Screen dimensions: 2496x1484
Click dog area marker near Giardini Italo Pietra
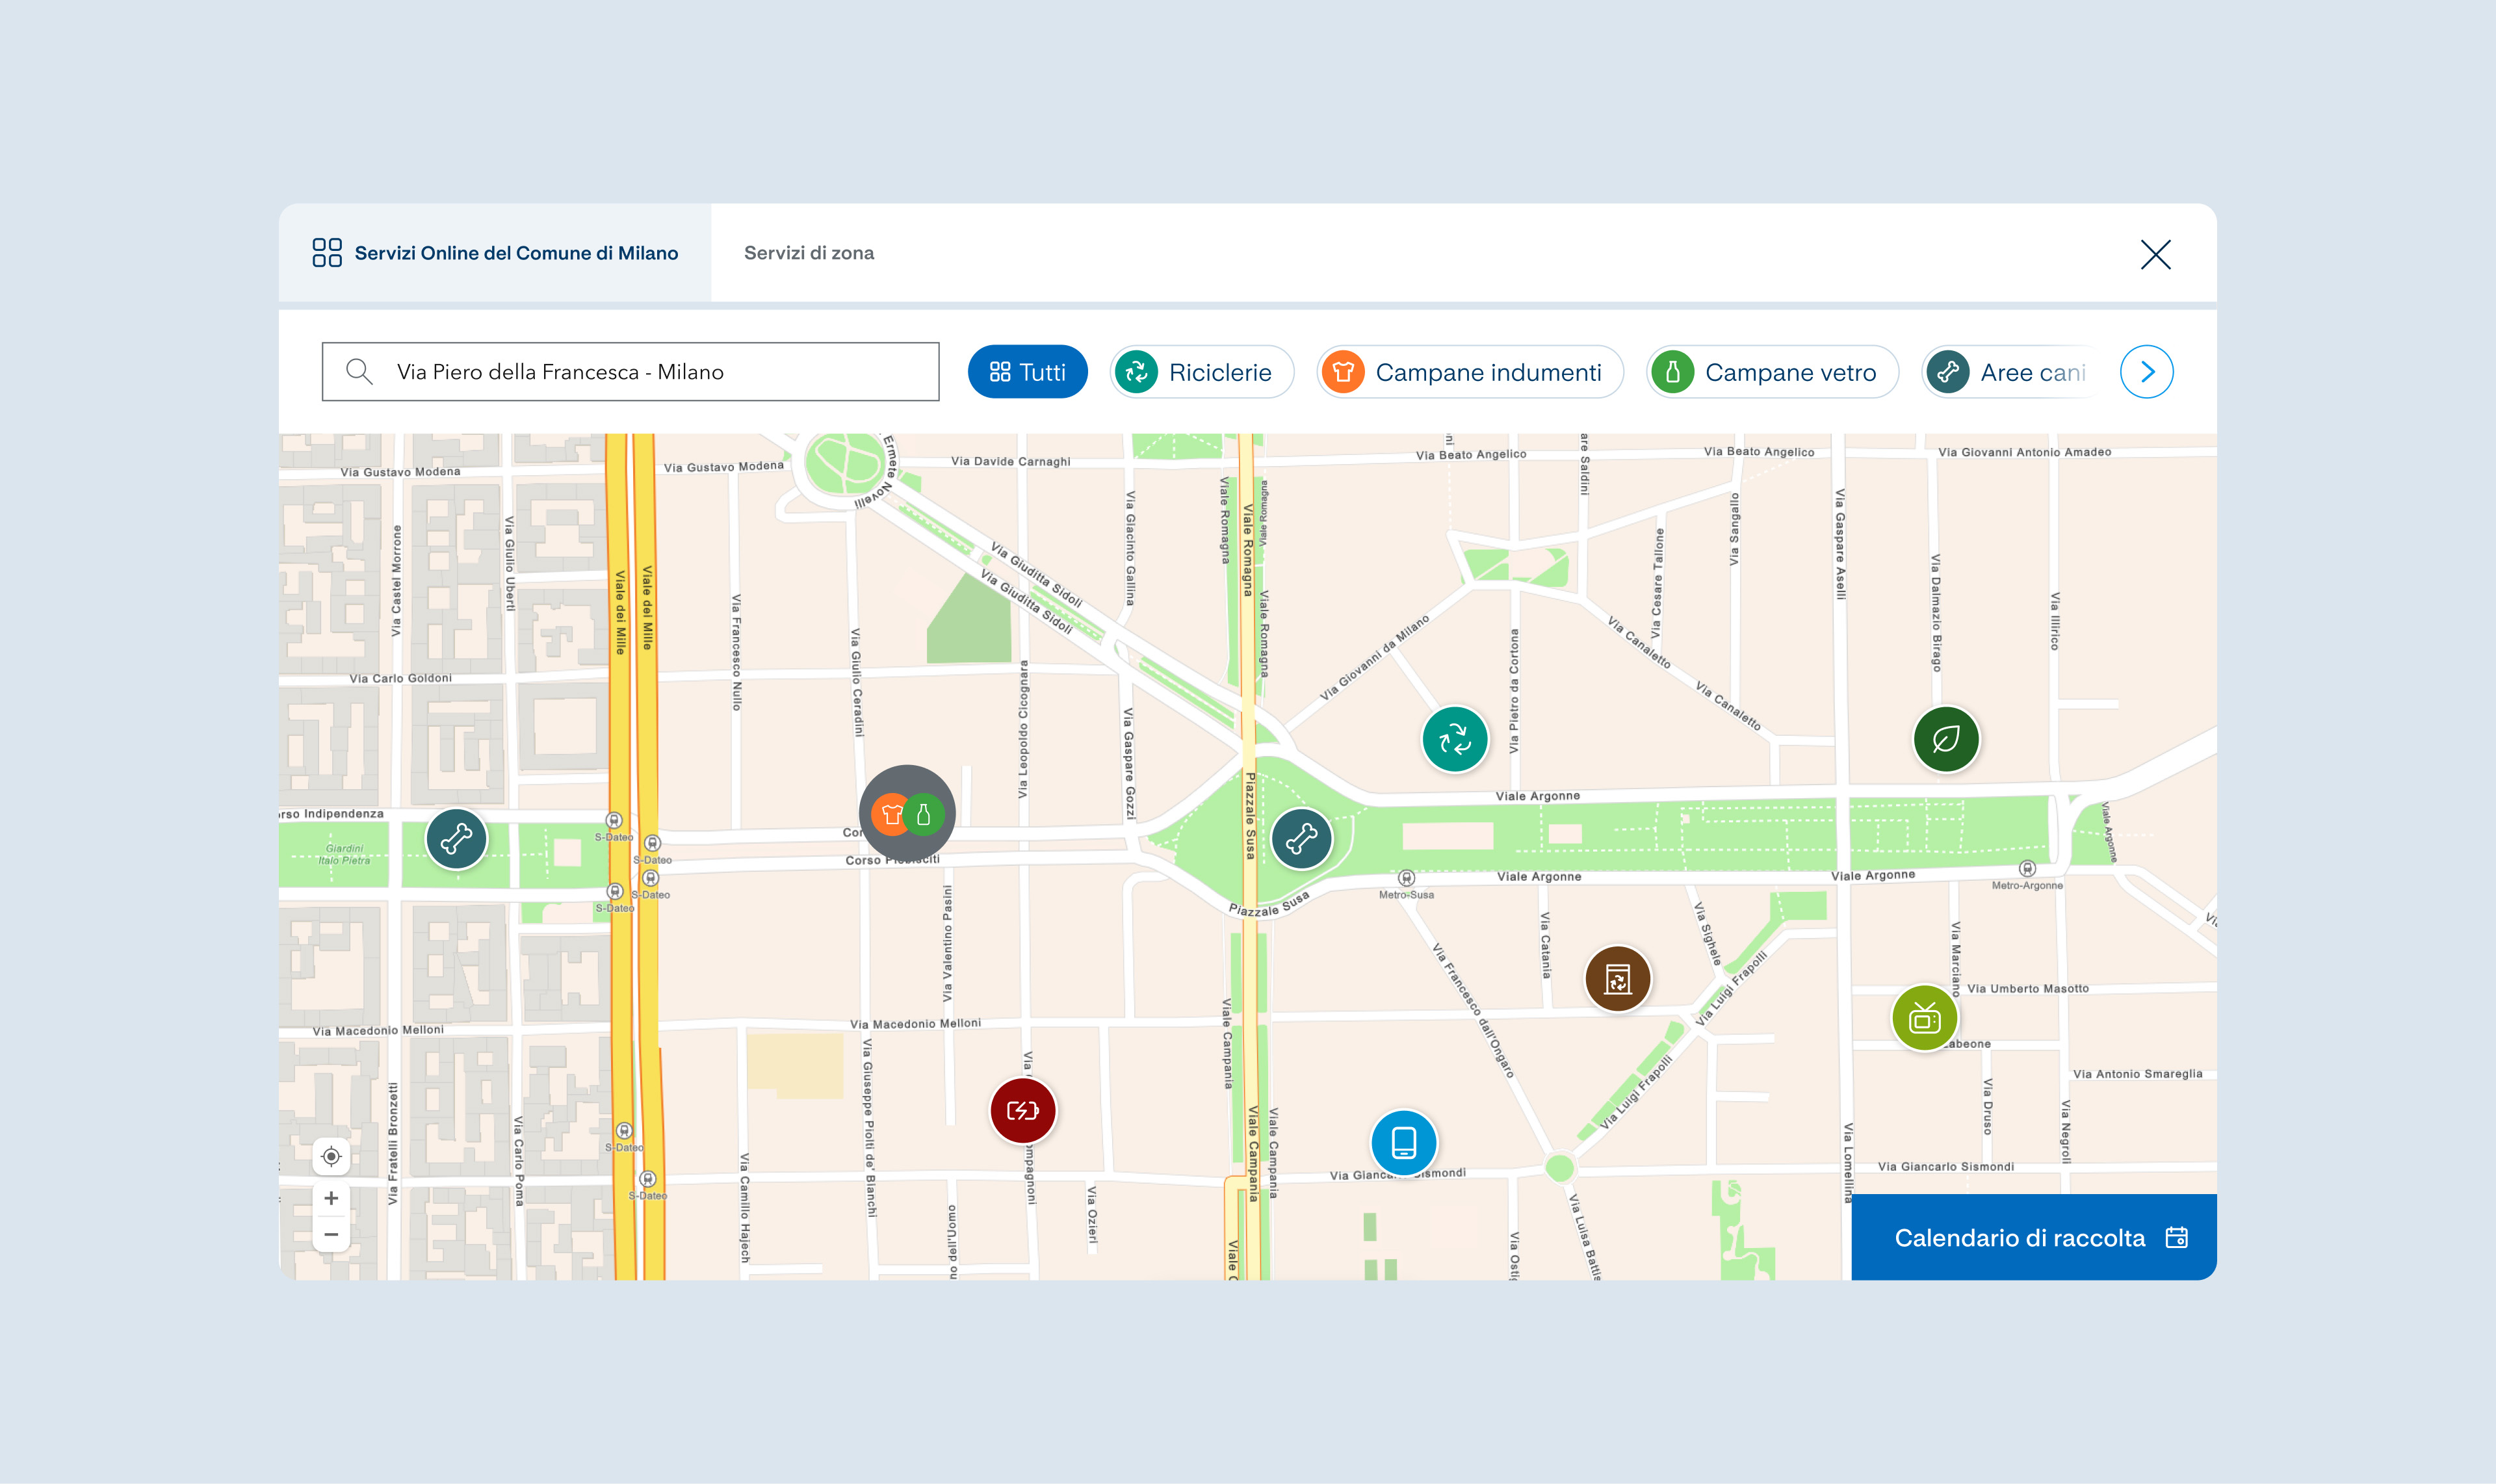click(x=456, y=838)
